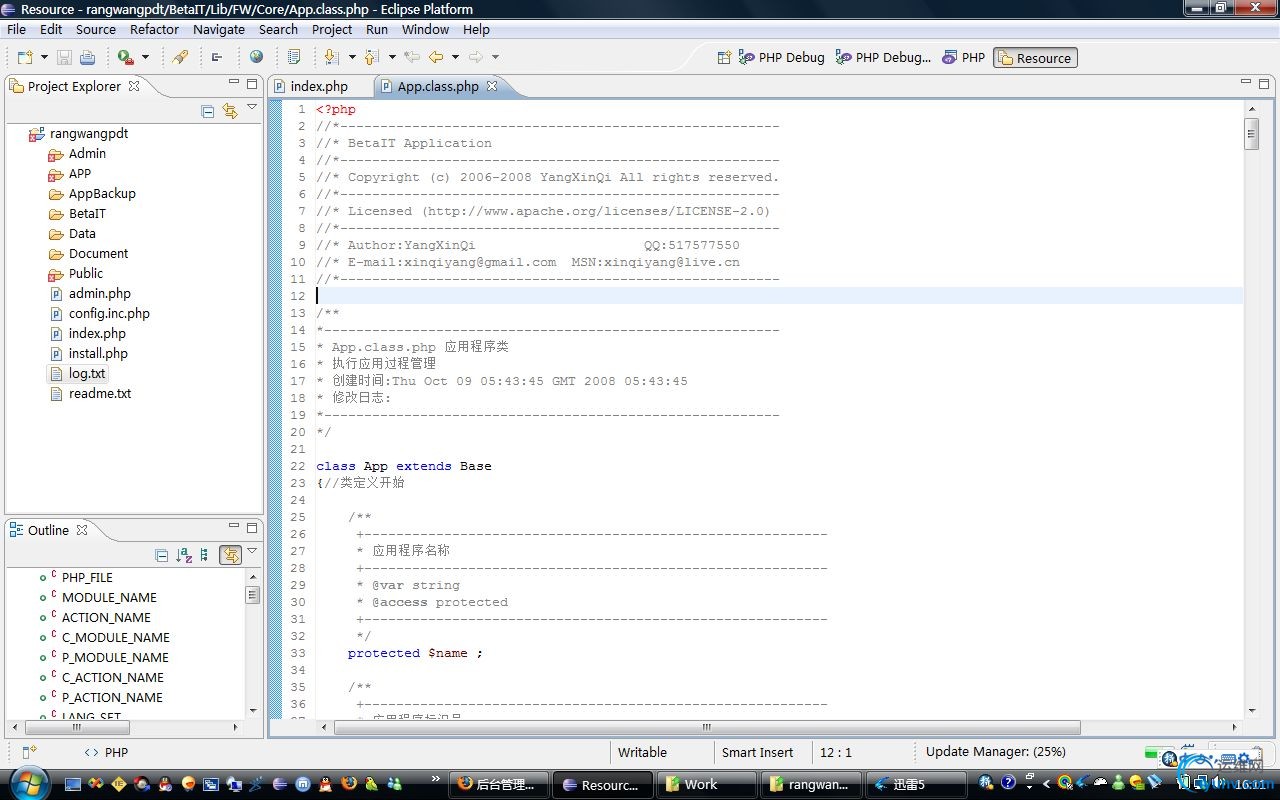Switch to truncated 'PHP Debug...' perspective
The width and height of the screenshot is (1280, 800).
tap(883, 57)
